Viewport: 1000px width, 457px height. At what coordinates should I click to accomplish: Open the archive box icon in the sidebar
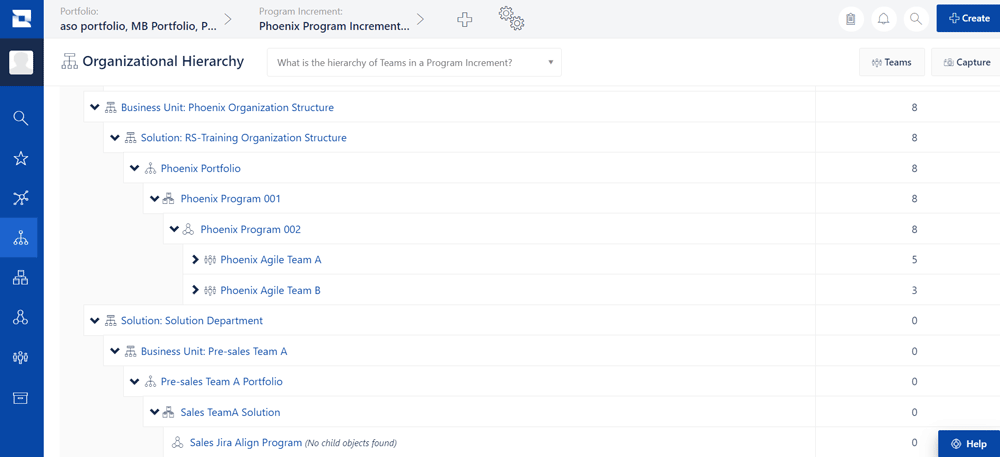pos(20,397)
